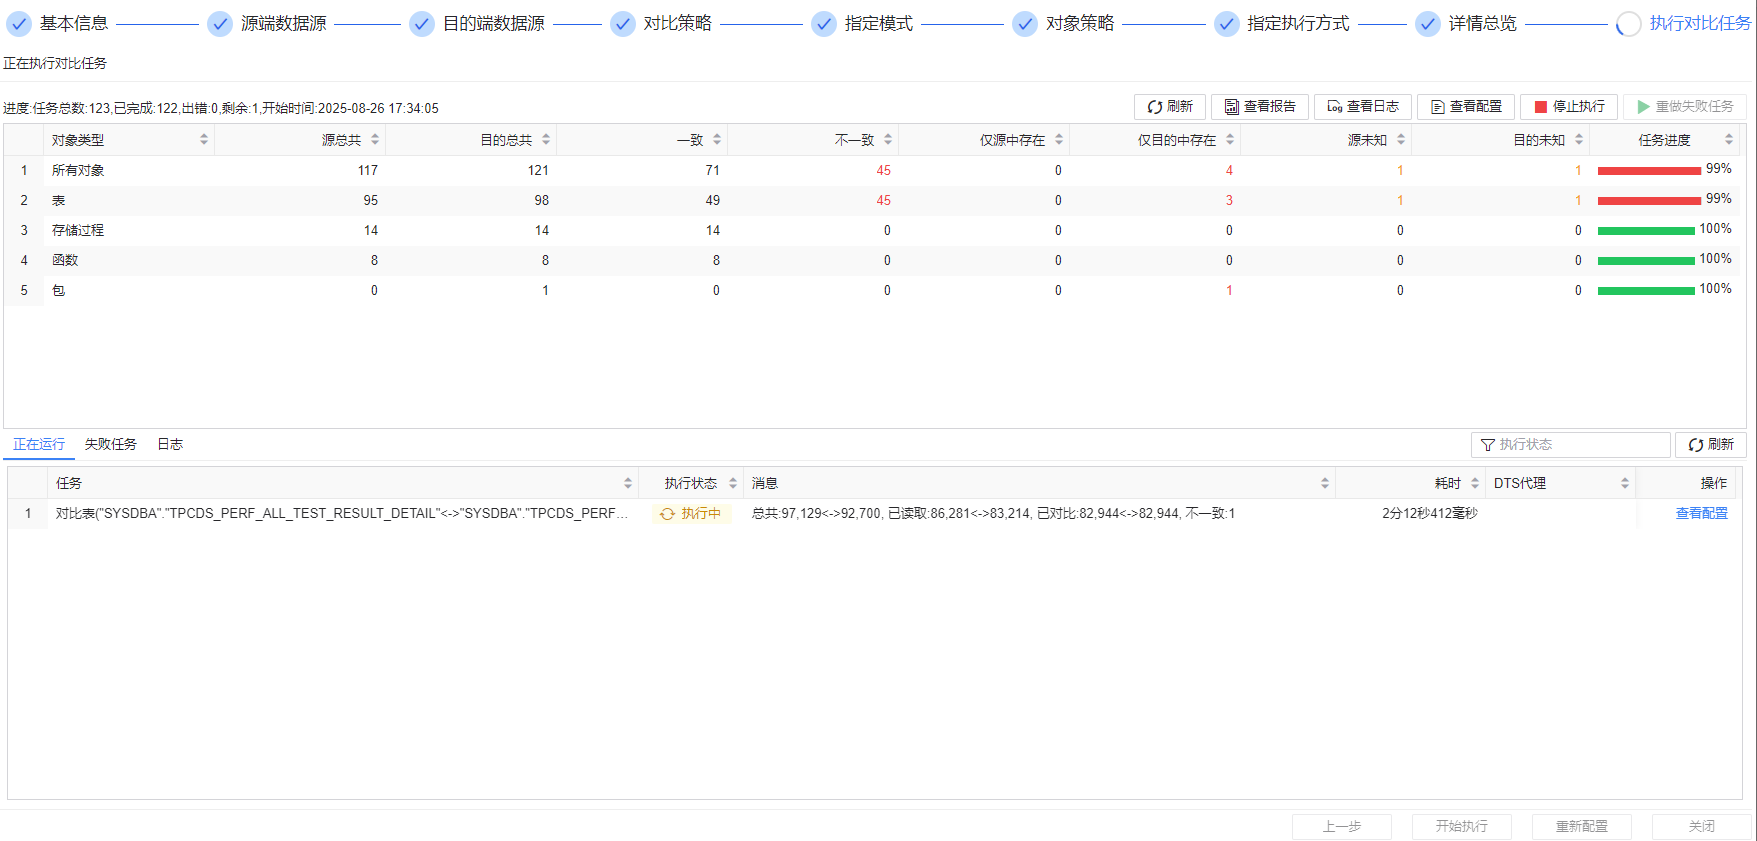Switch to the 日志 tab
The width and height of the screenshot is (1757, 841).
(170, 445)
